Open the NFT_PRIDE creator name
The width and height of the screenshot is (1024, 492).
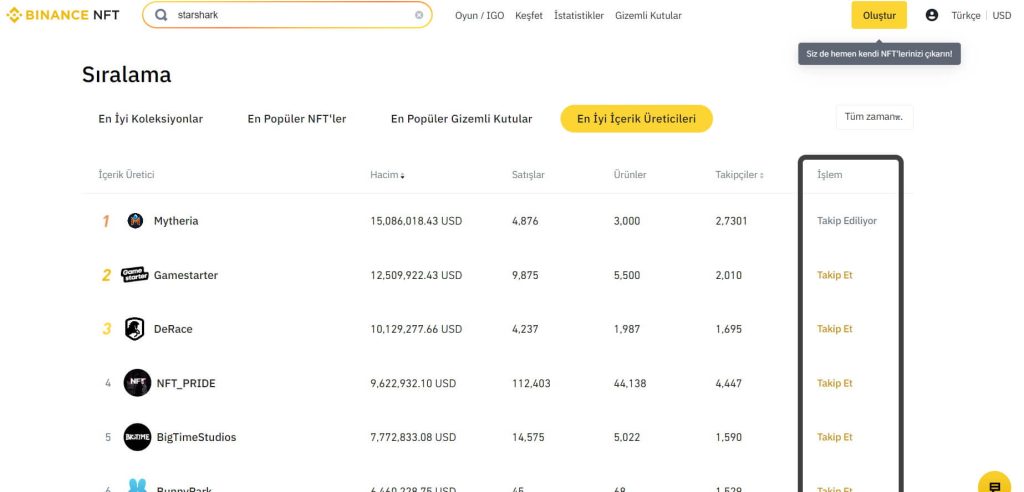point(186,384)
